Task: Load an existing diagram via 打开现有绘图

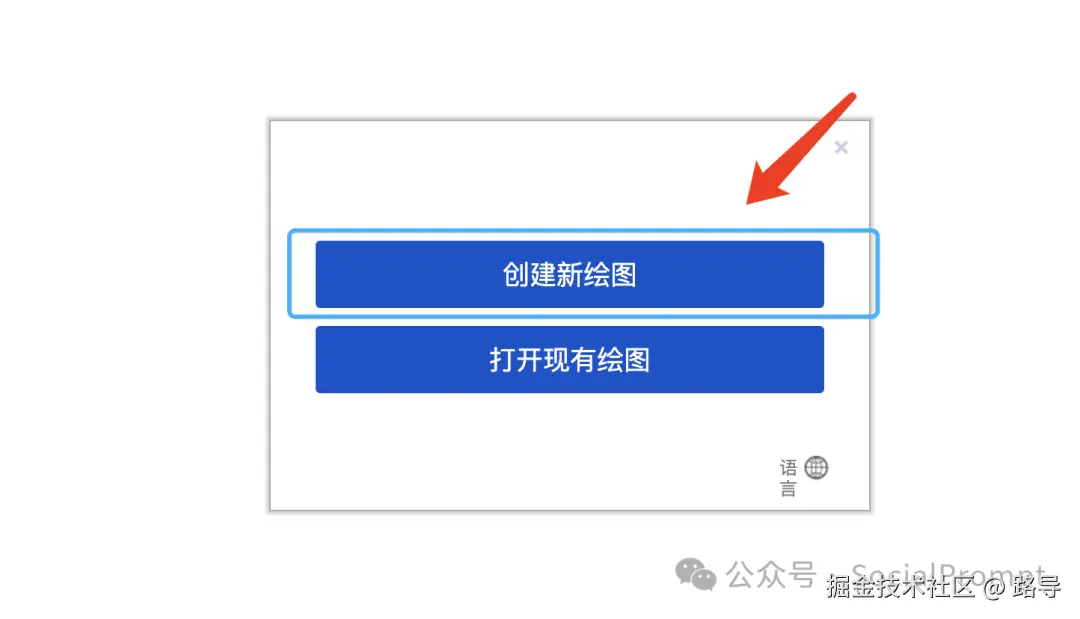Action: pyautogui.click(x=570, y=359)
